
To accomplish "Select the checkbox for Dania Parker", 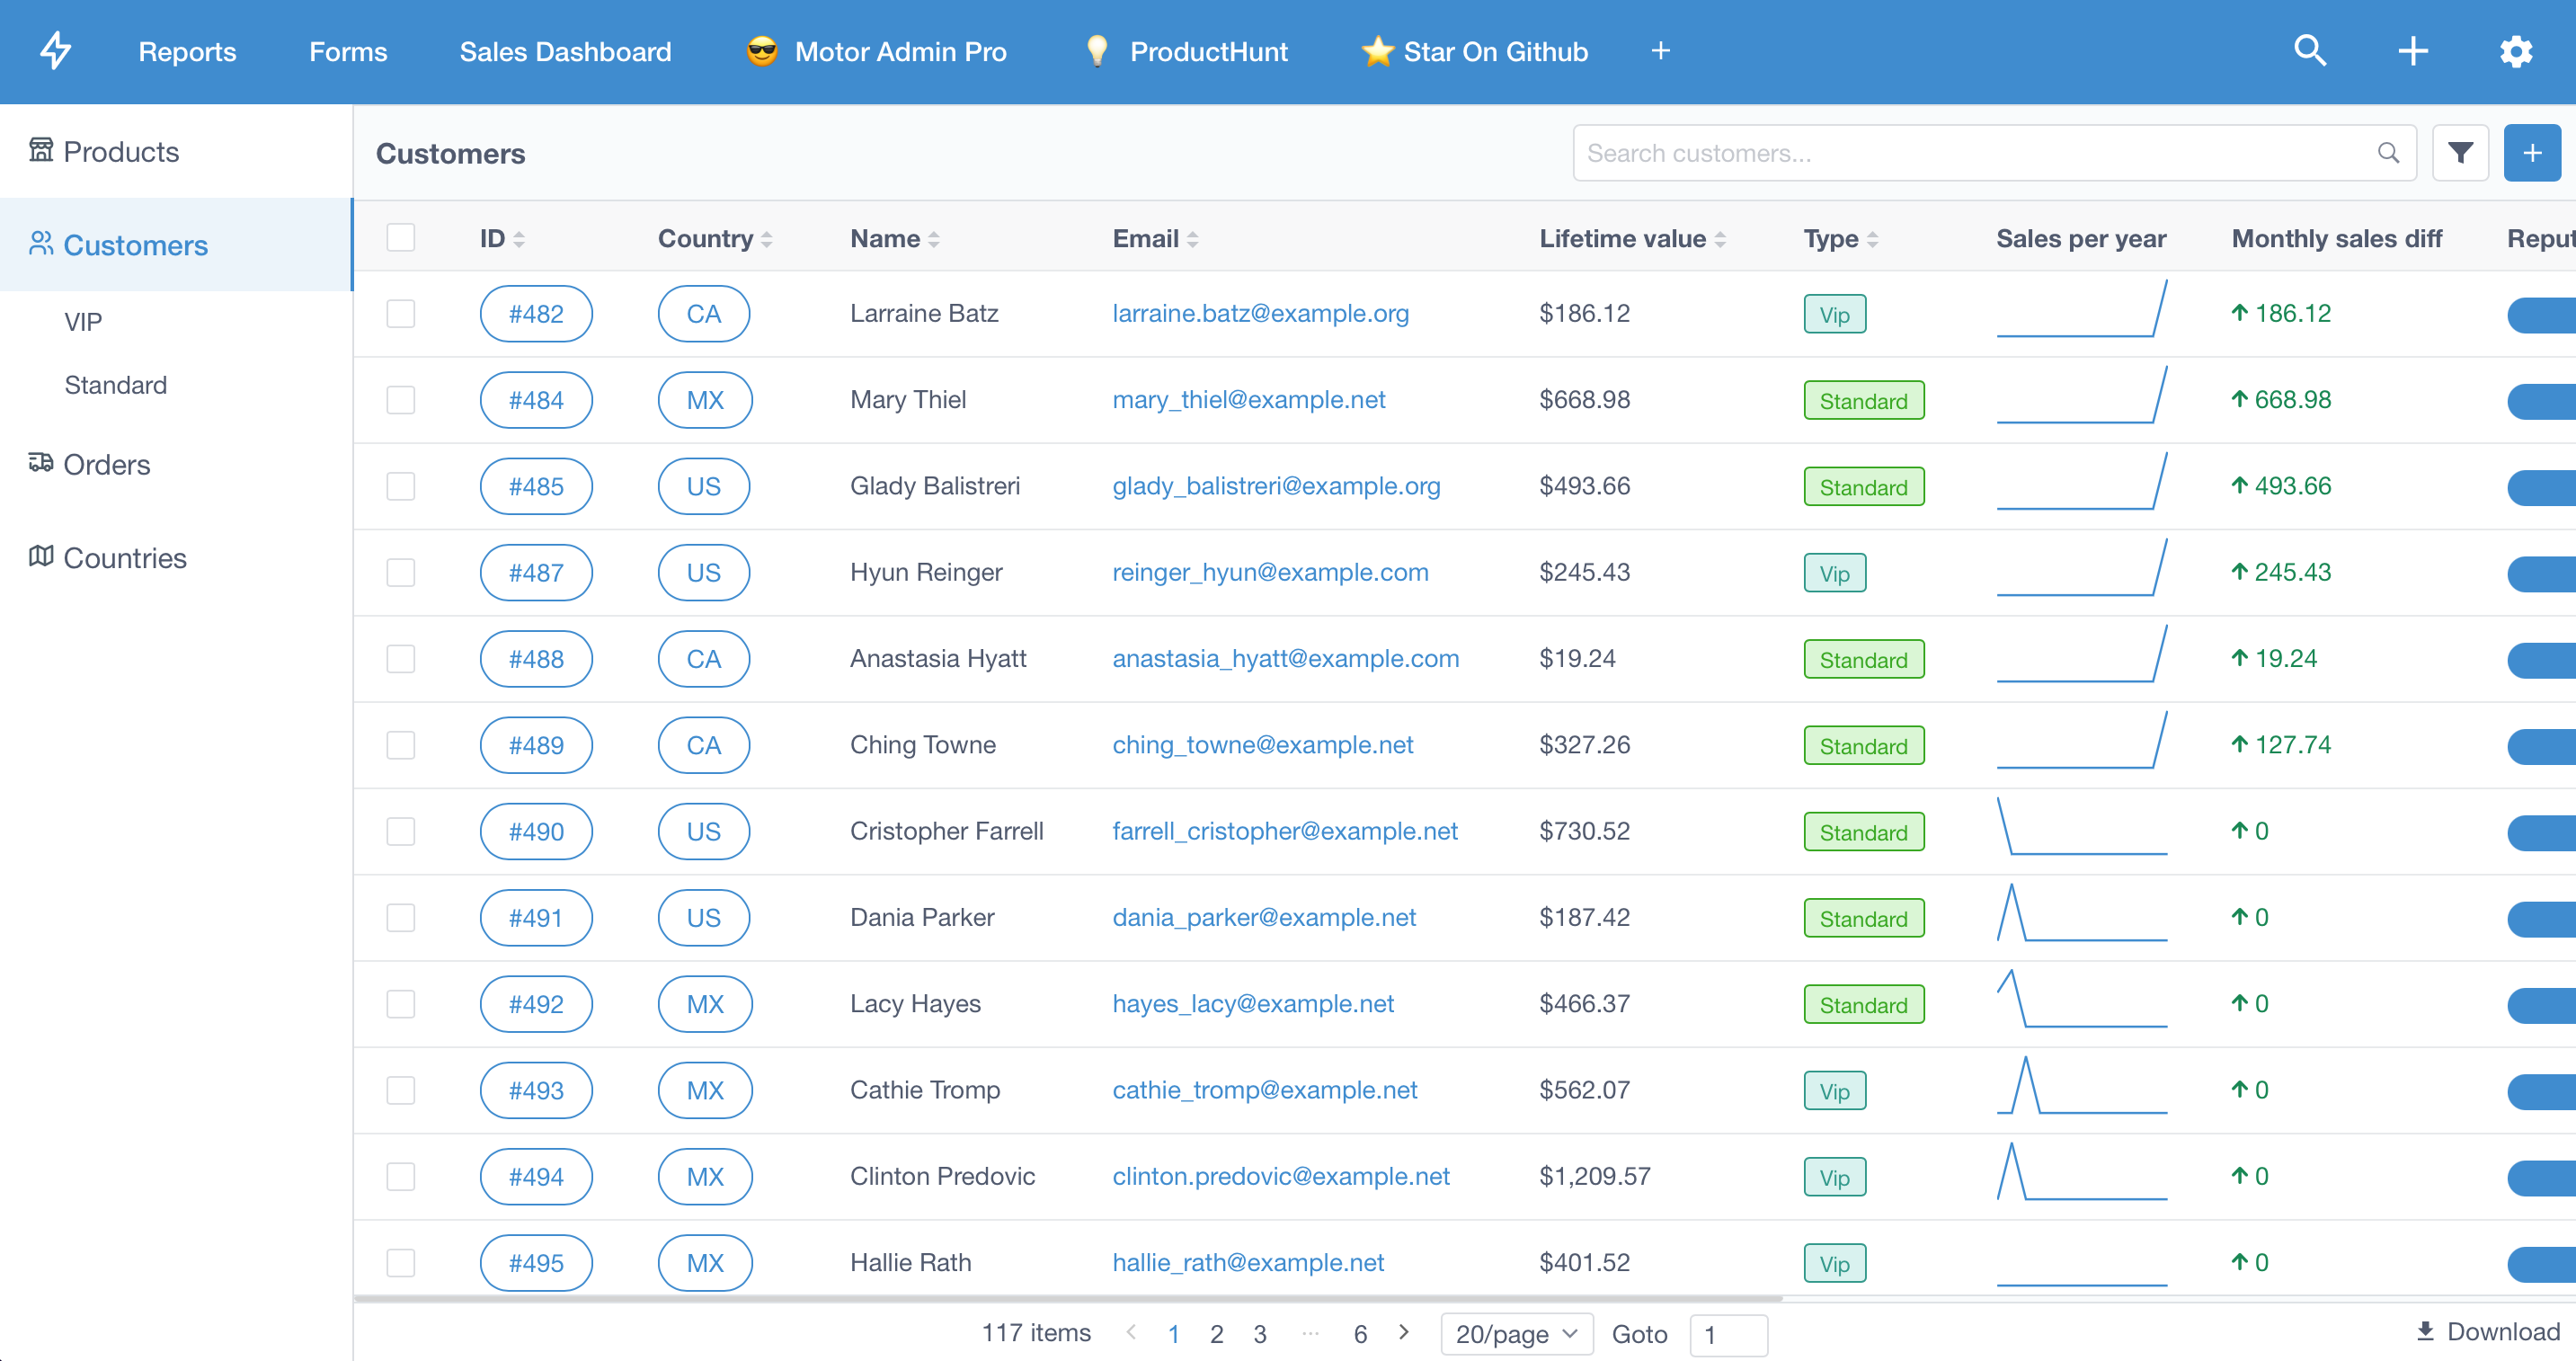I will [x=401, y=917].
